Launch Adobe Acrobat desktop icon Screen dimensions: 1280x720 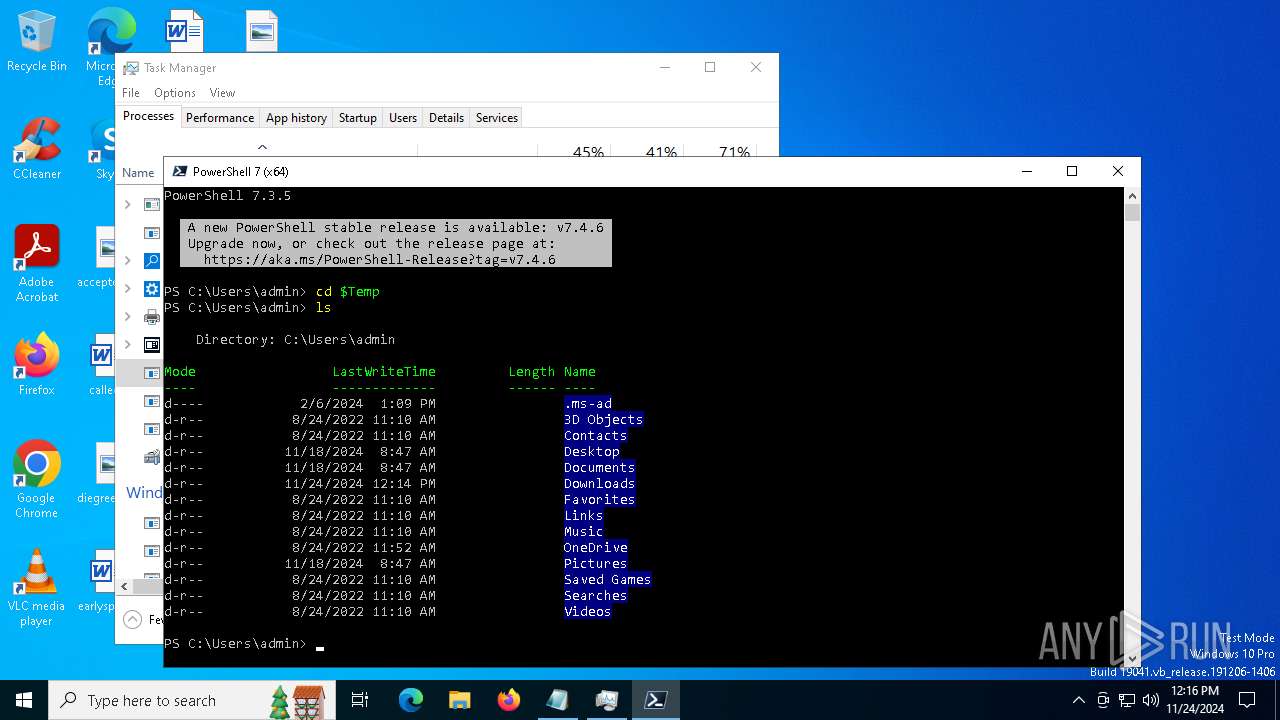point(37,264)
